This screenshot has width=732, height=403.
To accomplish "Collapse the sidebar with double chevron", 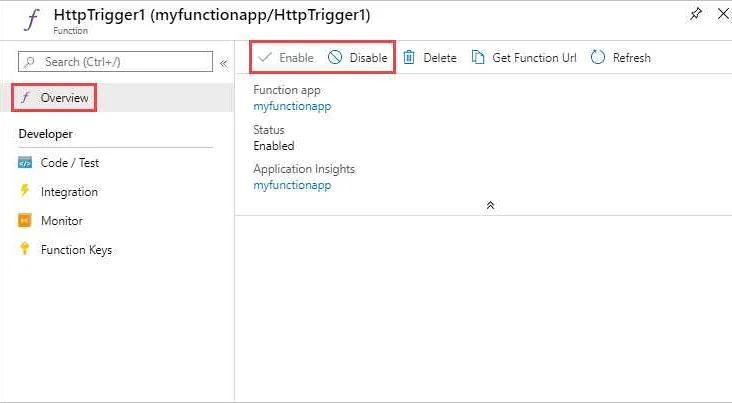I will pos(224,64).
